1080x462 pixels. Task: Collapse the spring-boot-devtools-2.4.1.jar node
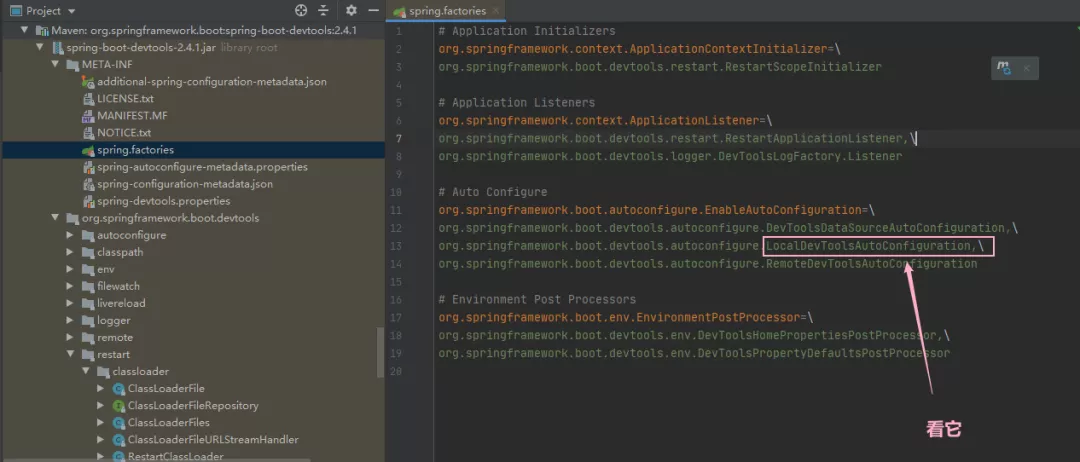point(40,48)
